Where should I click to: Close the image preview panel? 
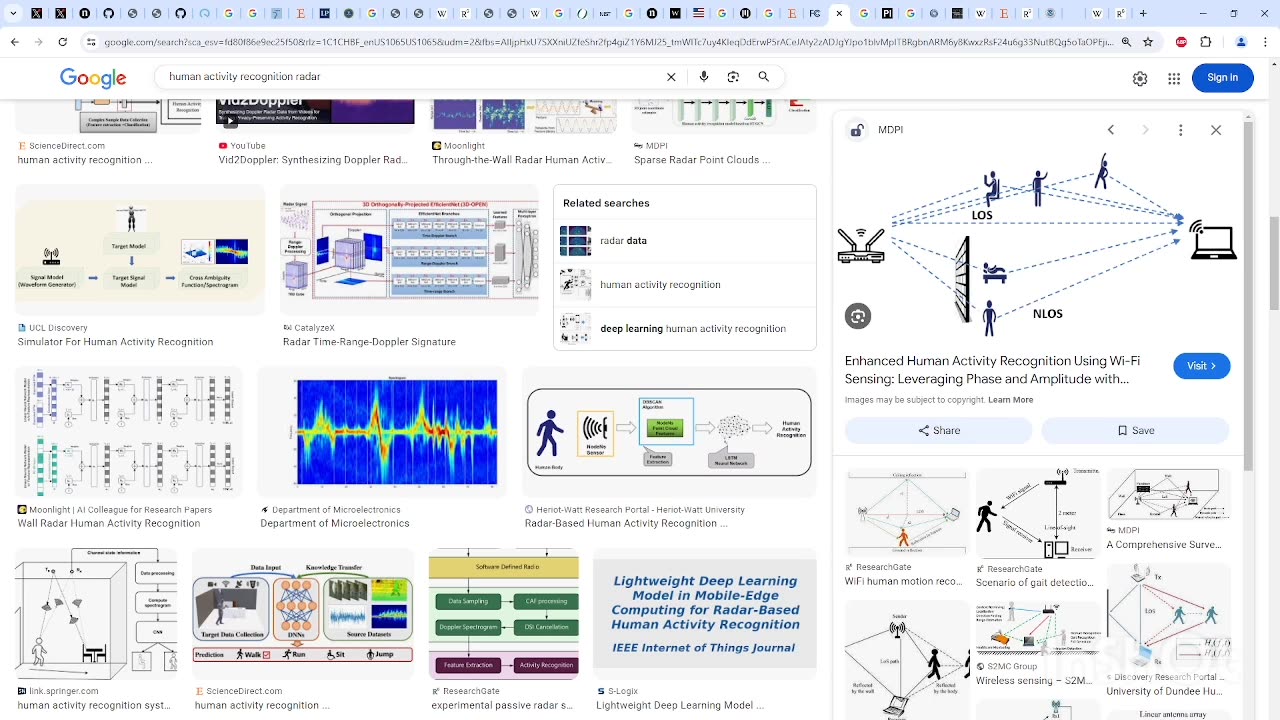(x=1216, y=130)
